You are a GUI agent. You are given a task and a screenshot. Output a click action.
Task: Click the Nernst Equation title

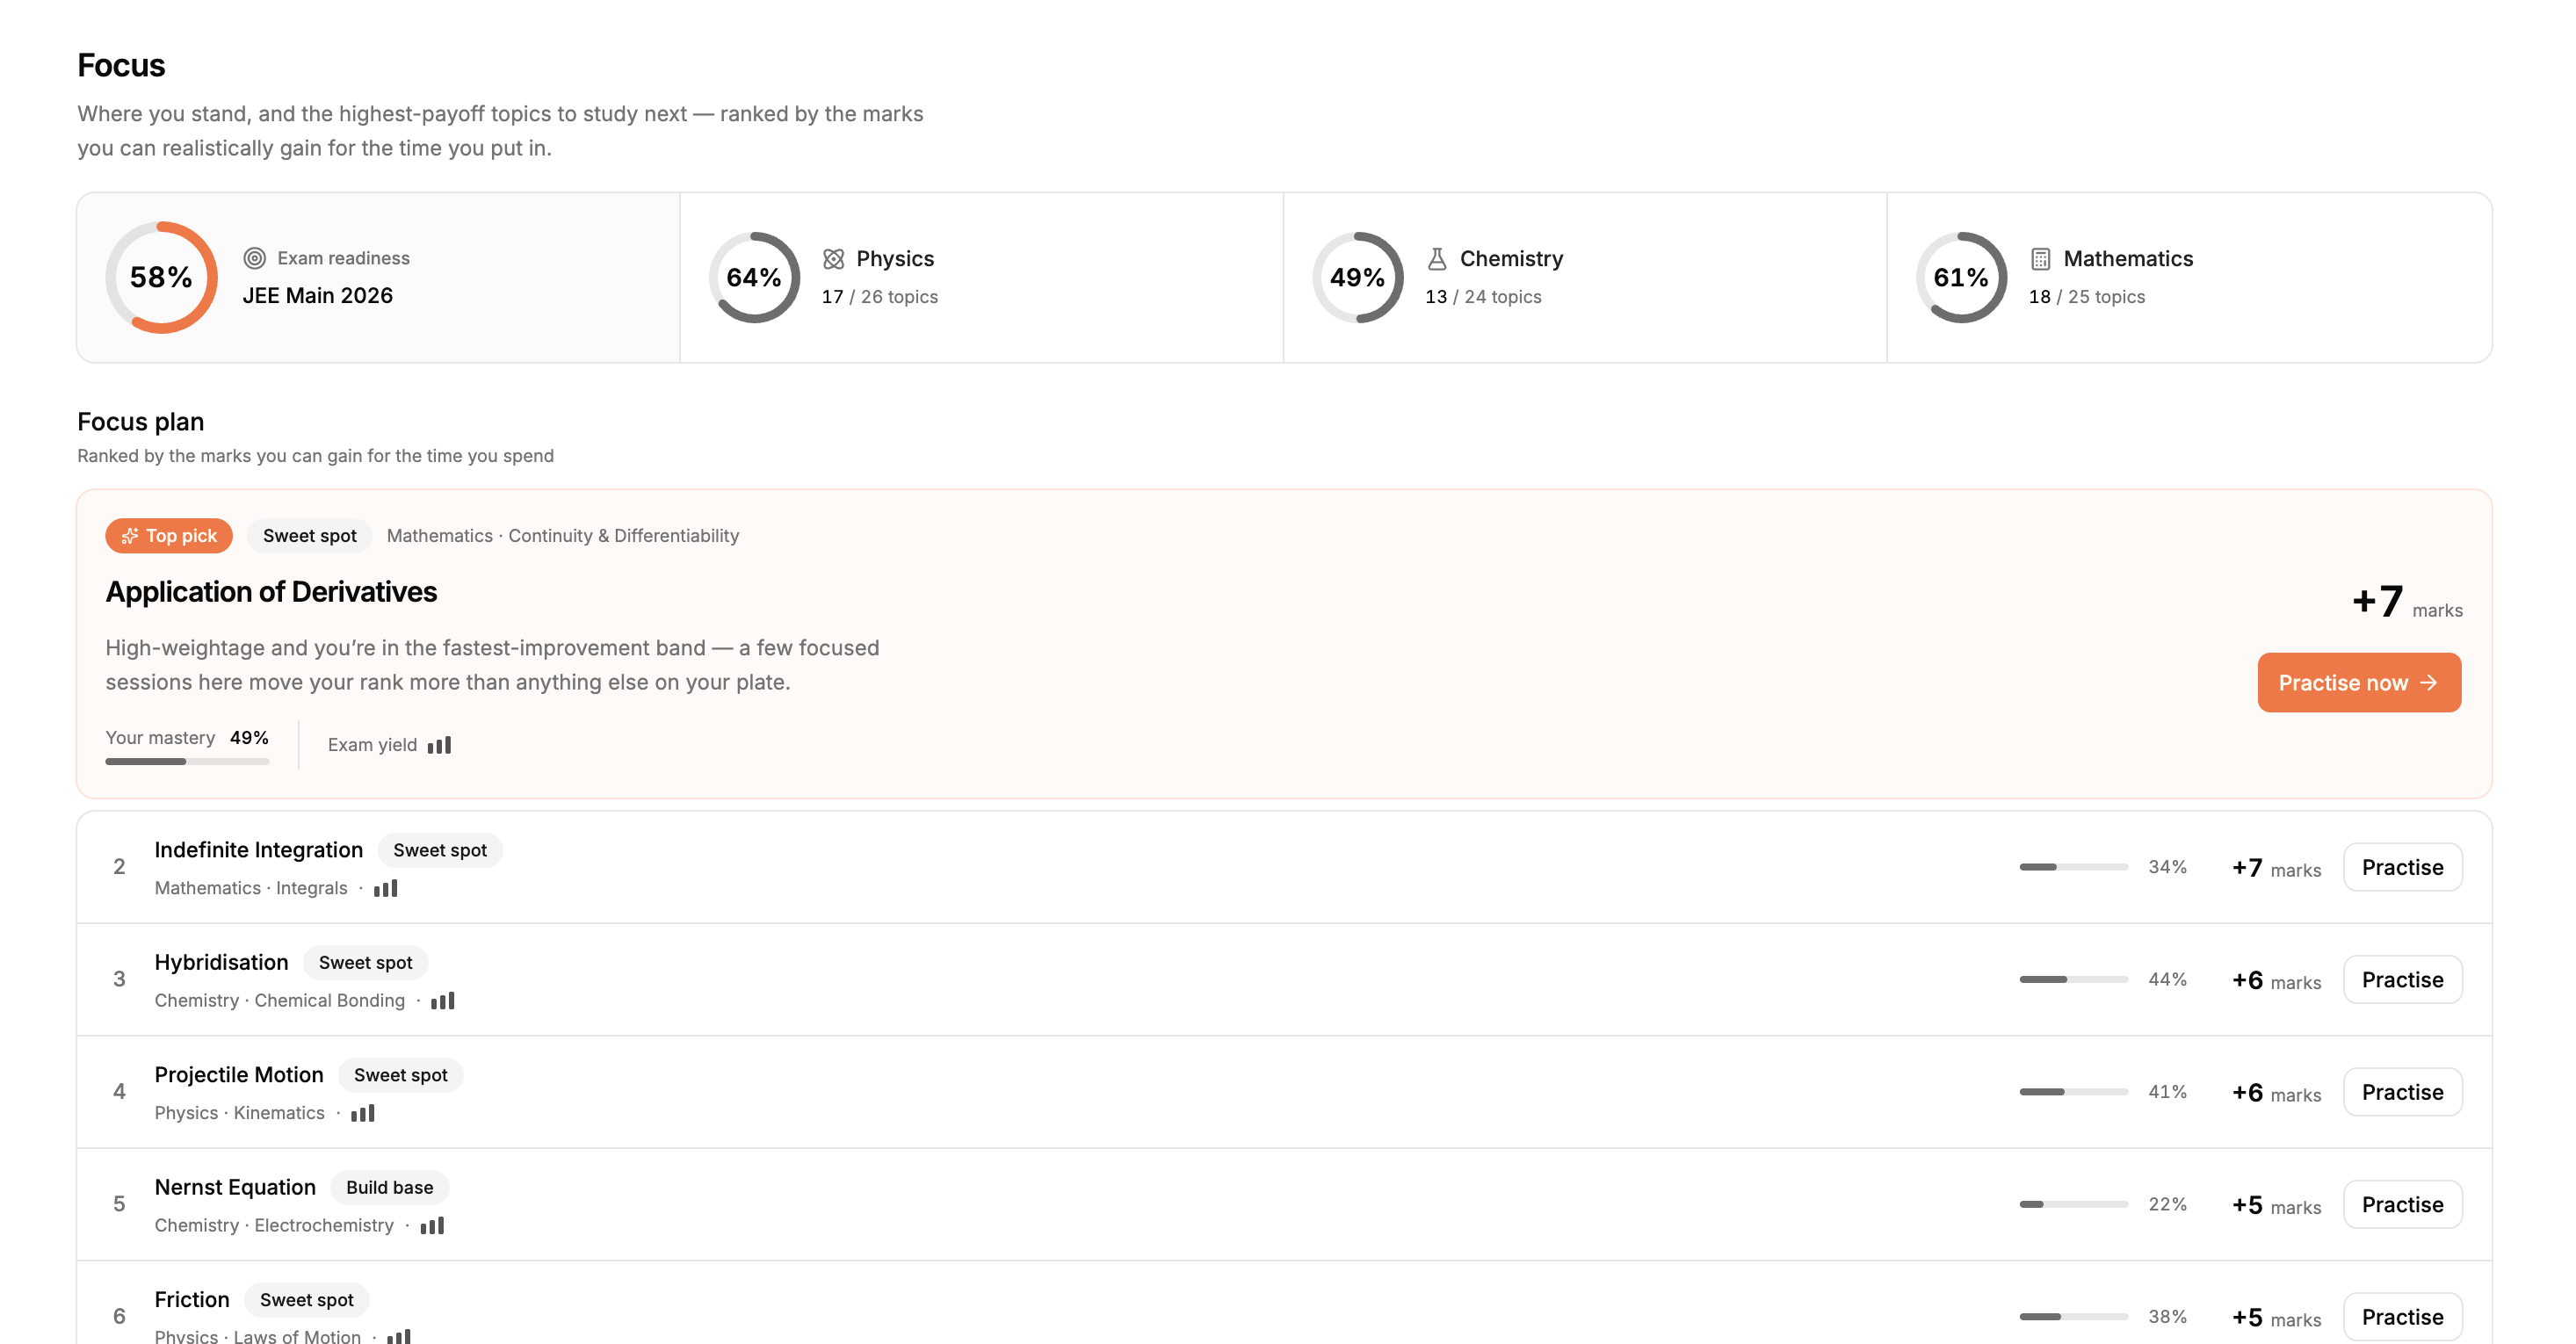(x=235, y=1187)
